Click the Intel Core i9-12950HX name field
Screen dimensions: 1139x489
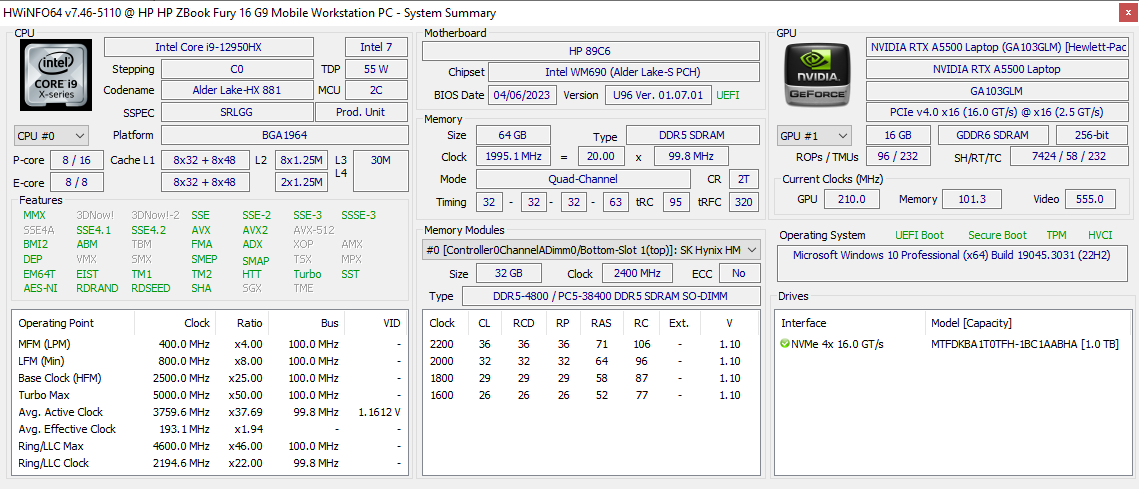[x=208, y=47]
